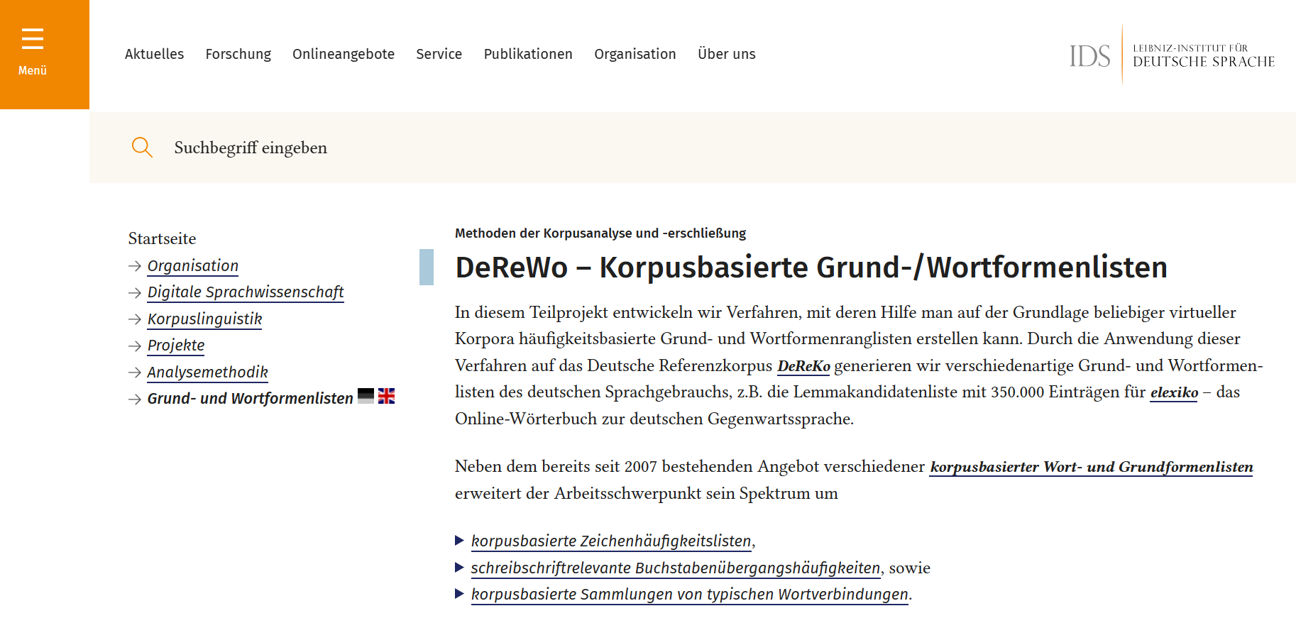Follow the DeReKo link in the text
1296x623 pixels.
click(x=803, y=366)
